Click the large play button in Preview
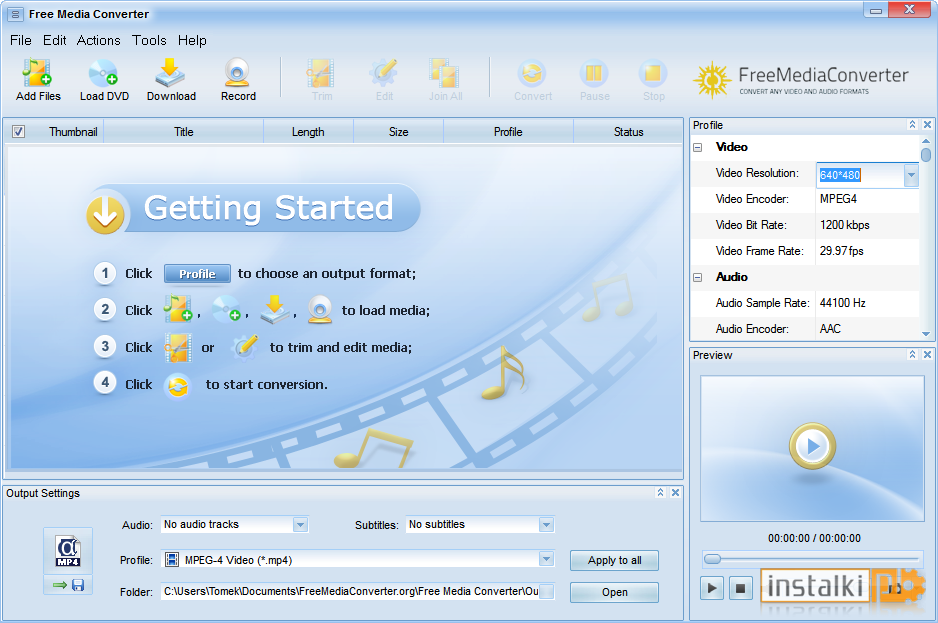The height and width of the screenshot is (623, 938). coord(812,446)
